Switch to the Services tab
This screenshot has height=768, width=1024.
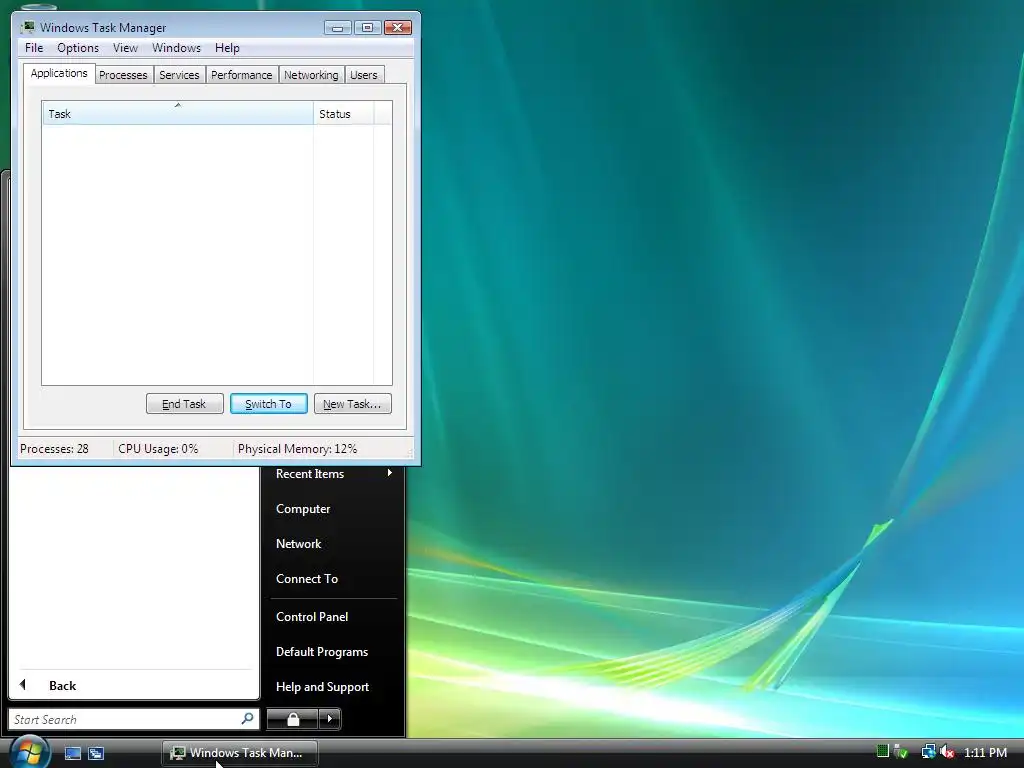point(179,75)
